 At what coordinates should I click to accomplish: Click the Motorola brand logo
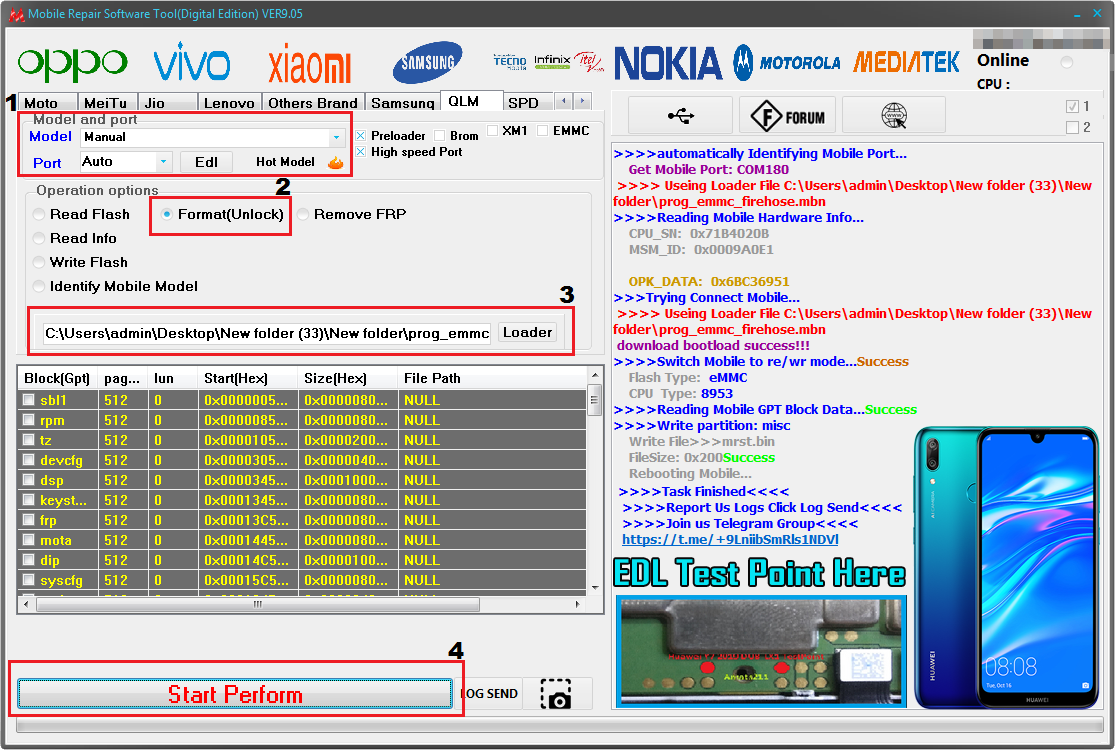click(786, 63)
